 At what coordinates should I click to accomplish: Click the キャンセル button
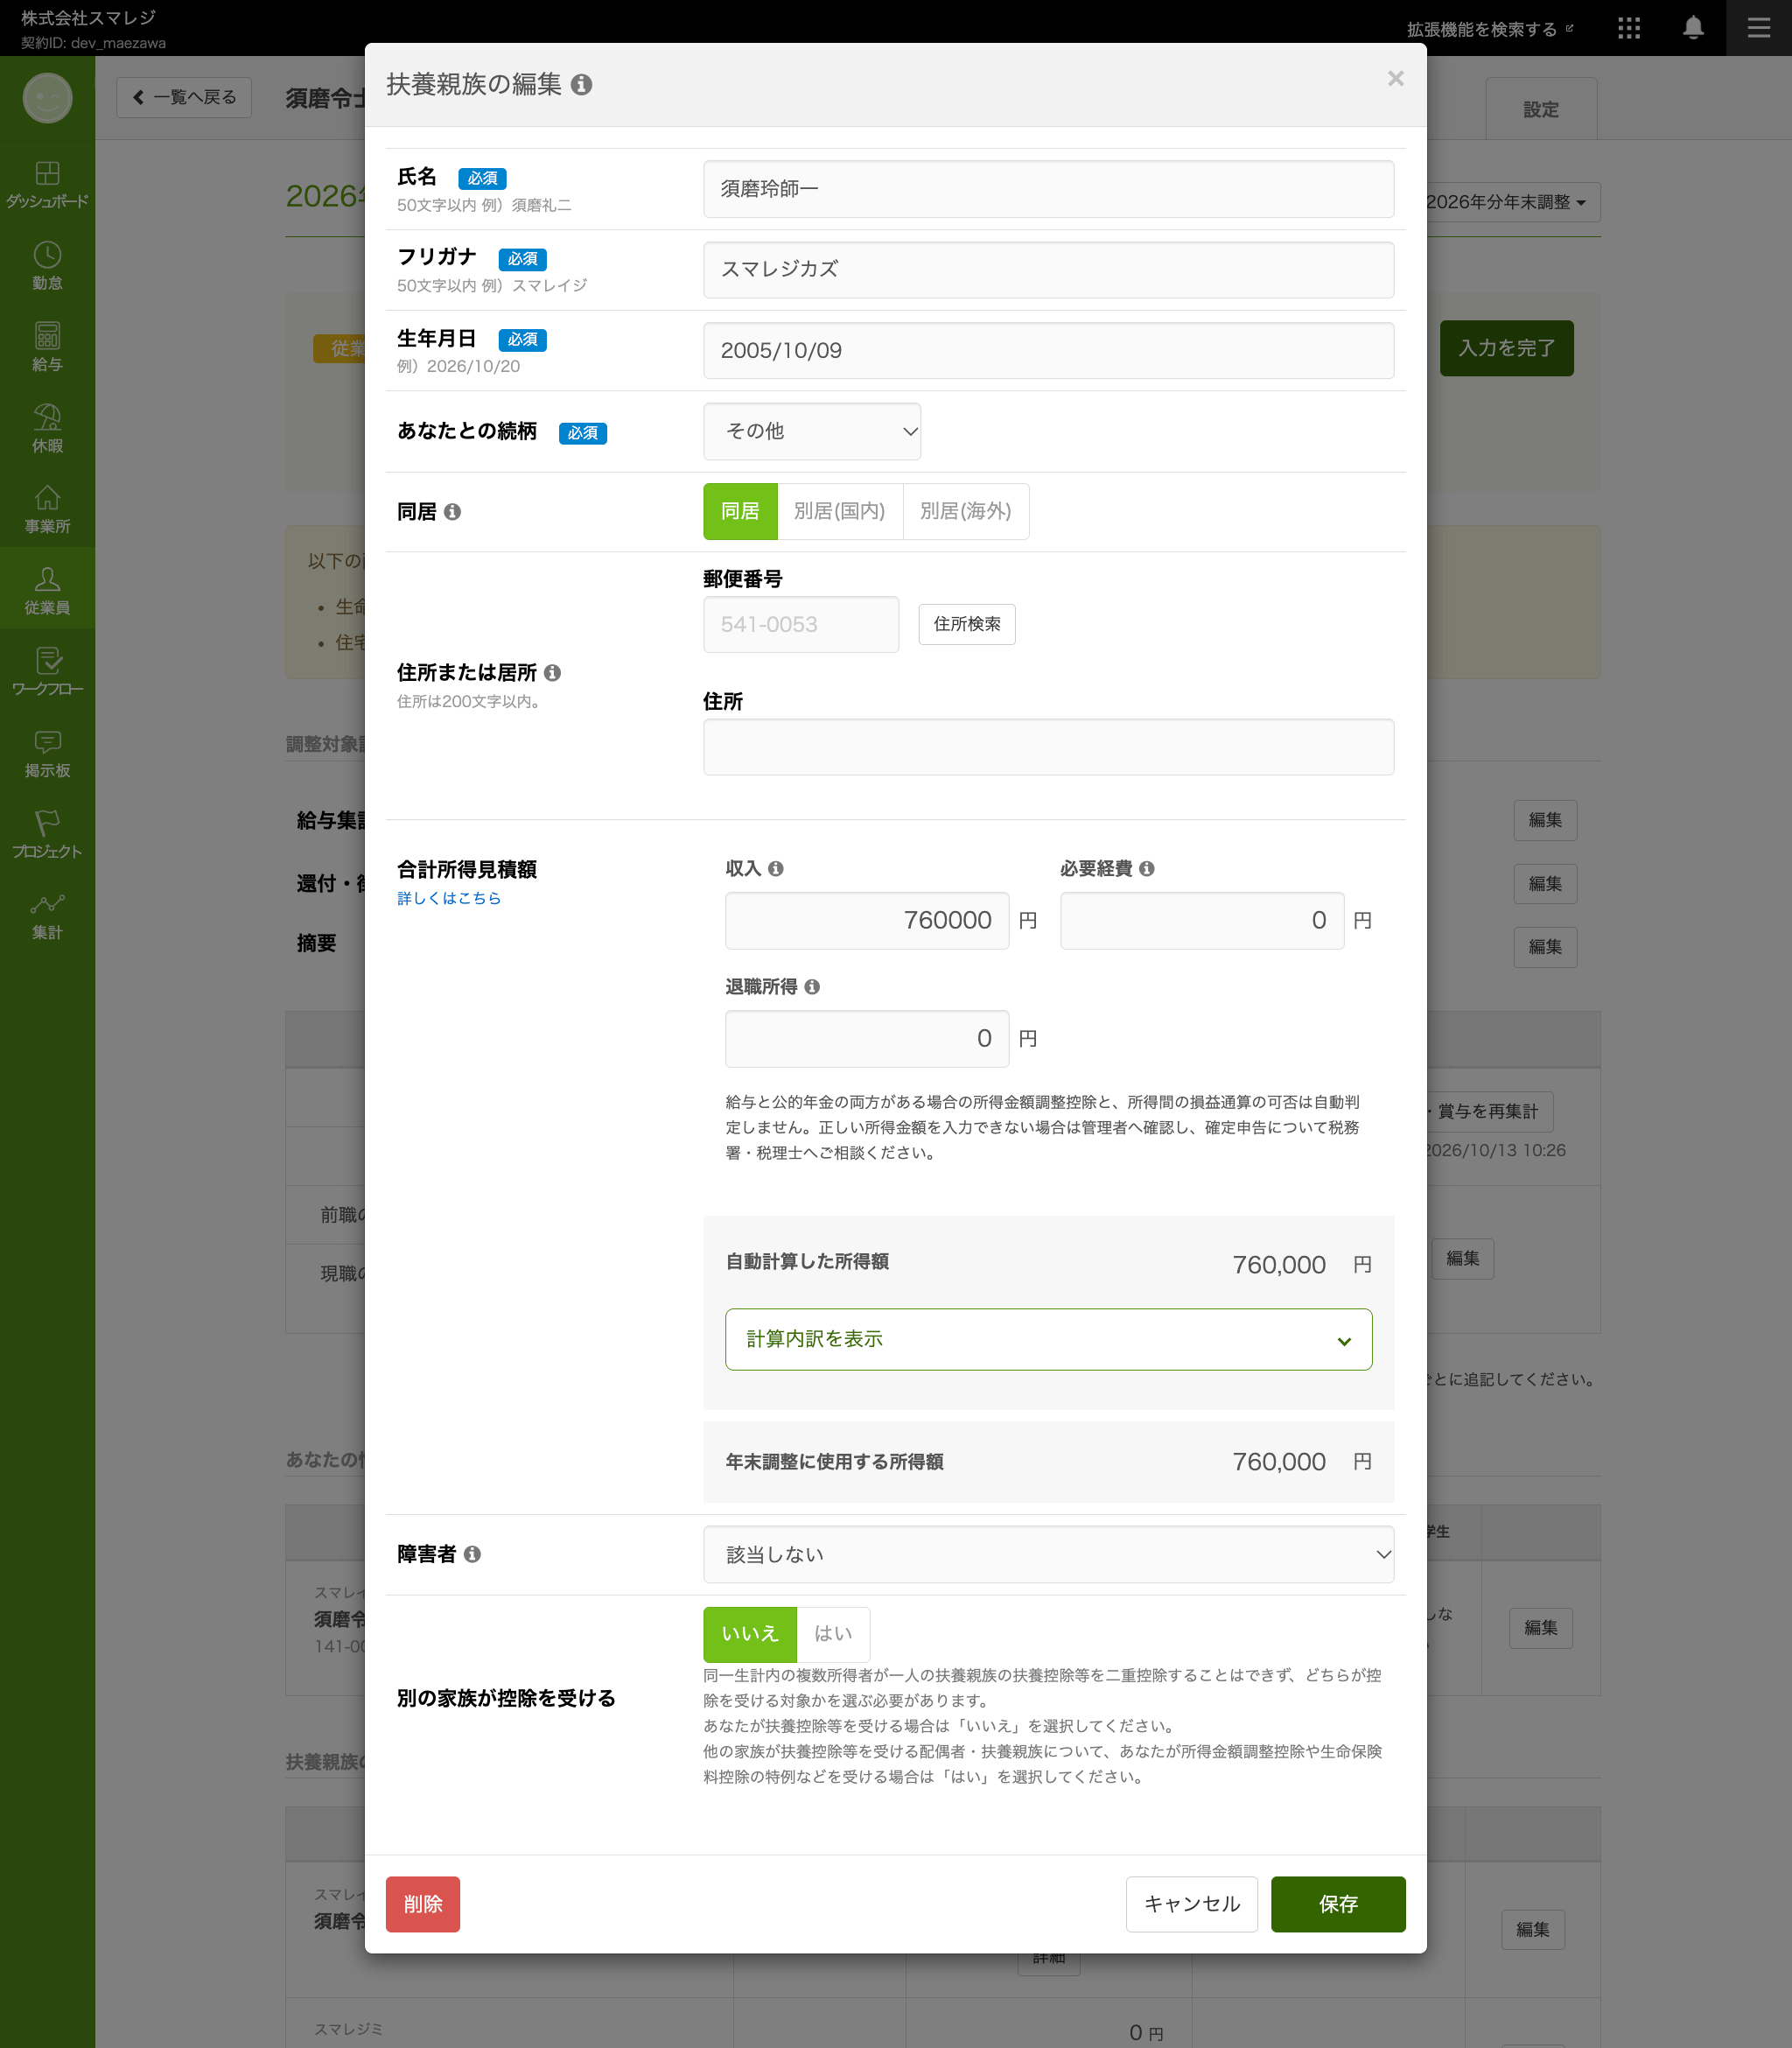[1192, 1905]
